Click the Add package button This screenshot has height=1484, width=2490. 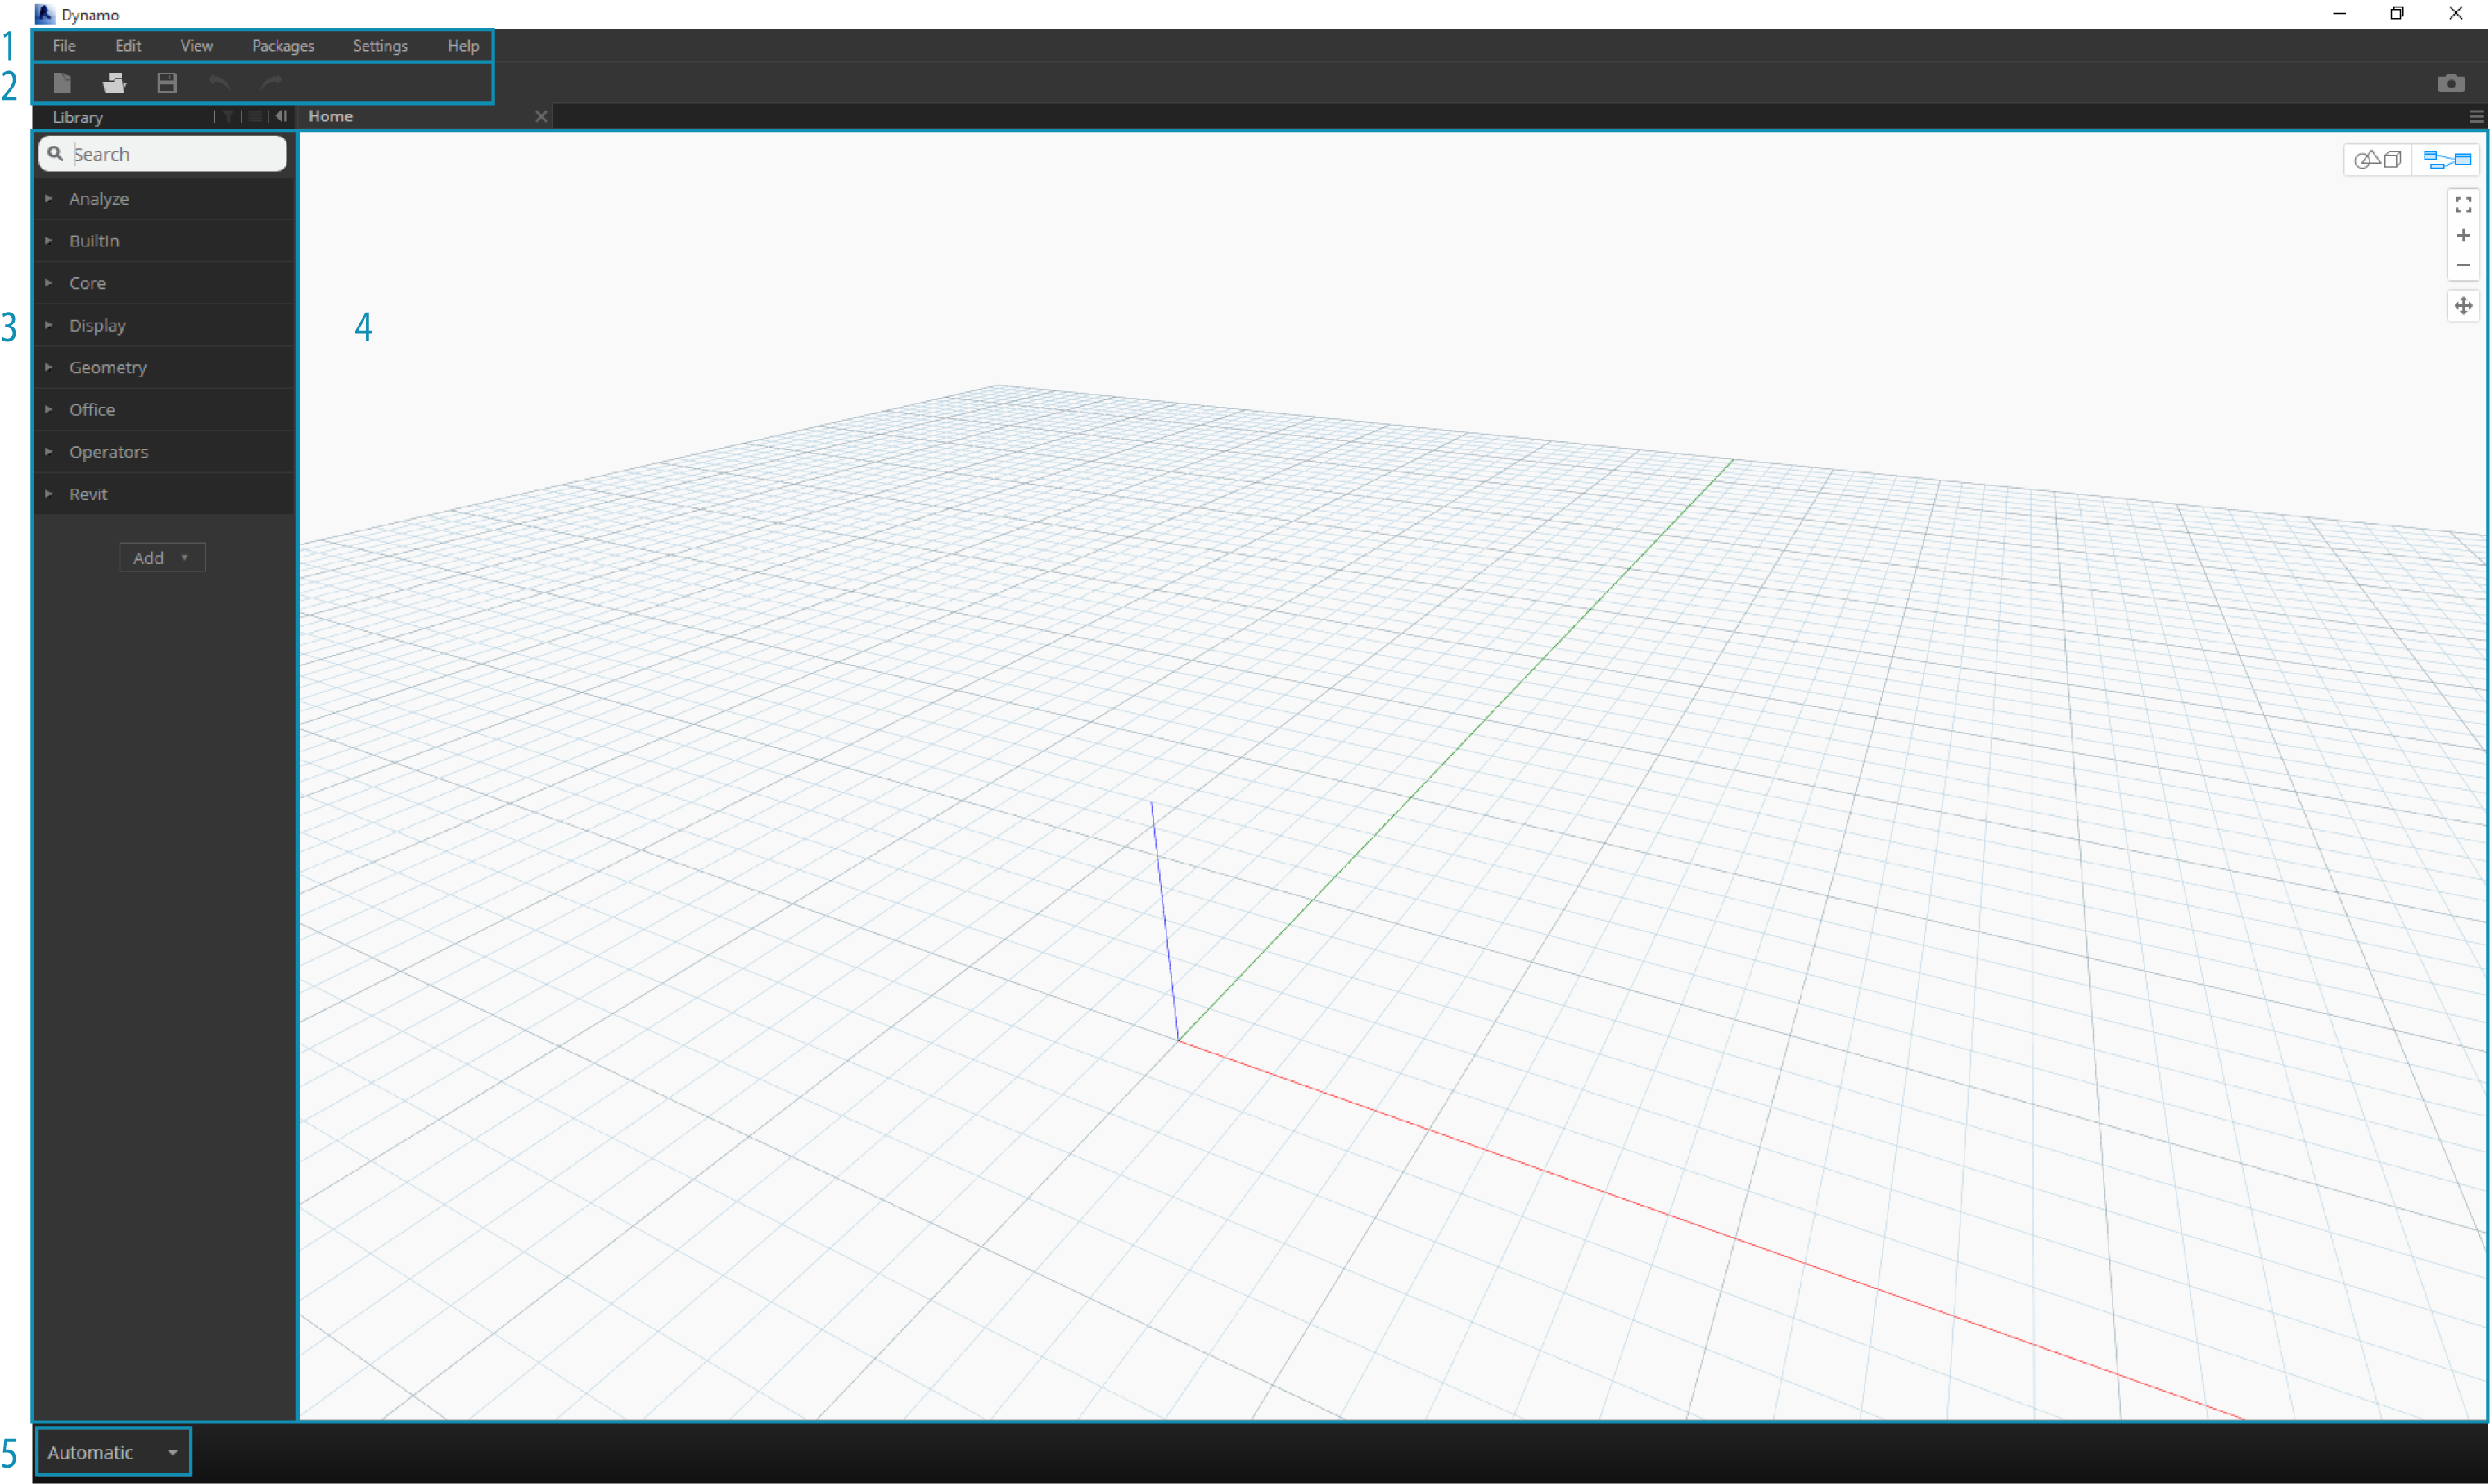[x=160, y=557]
